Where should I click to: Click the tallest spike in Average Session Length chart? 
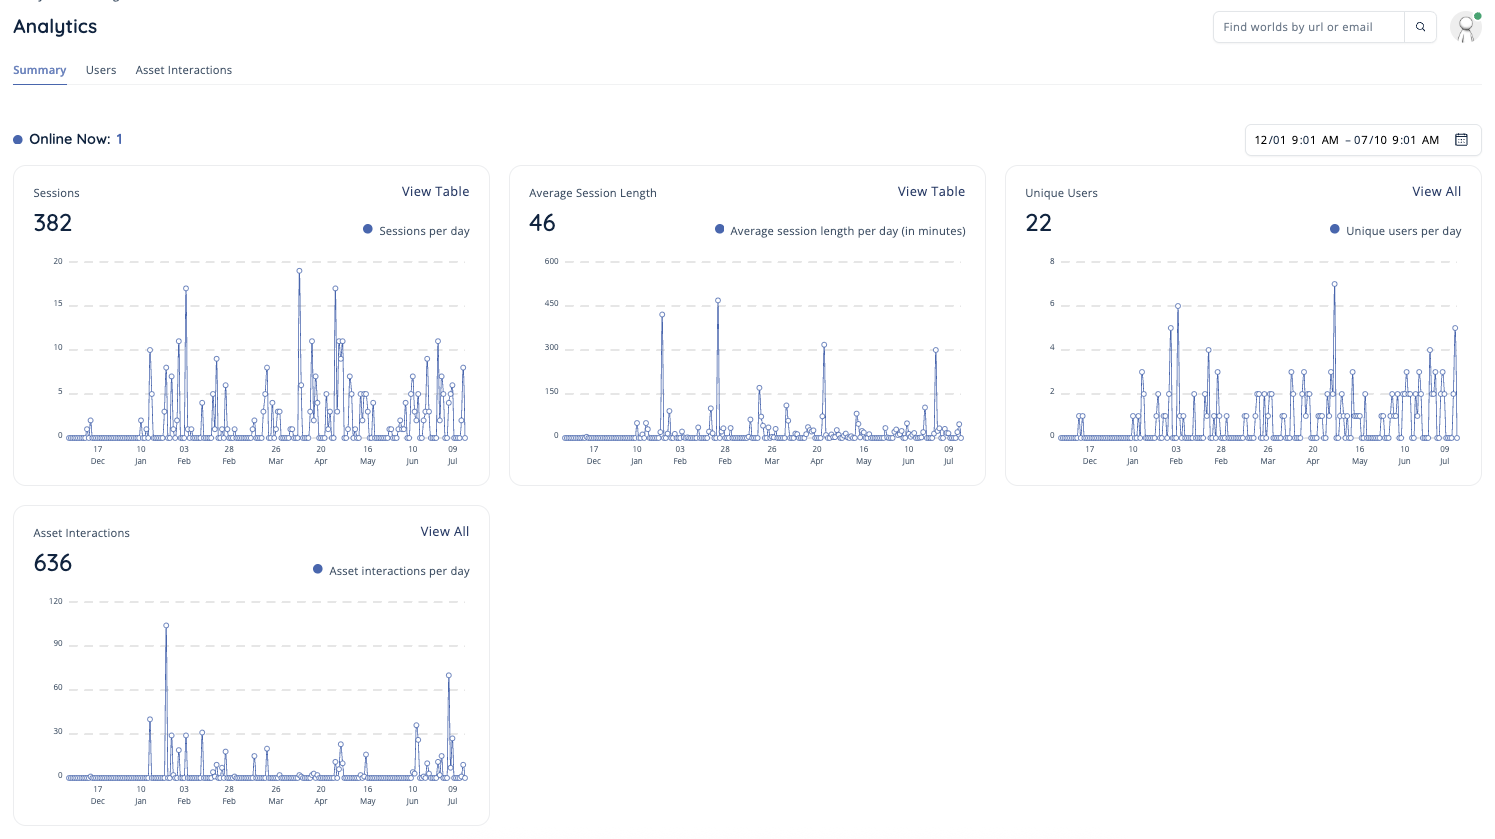[718, 300]
